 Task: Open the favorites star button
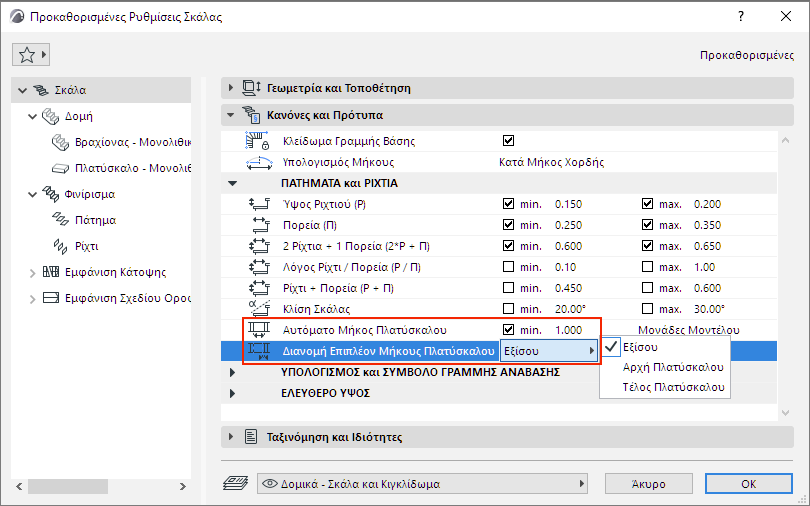pos(31,54)
